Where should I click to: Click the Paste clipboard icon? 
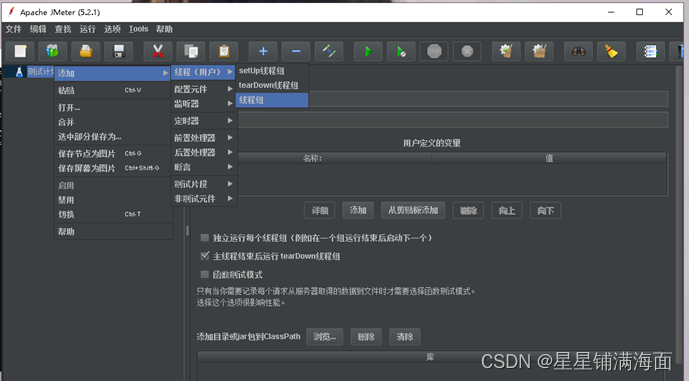point(224,51)
